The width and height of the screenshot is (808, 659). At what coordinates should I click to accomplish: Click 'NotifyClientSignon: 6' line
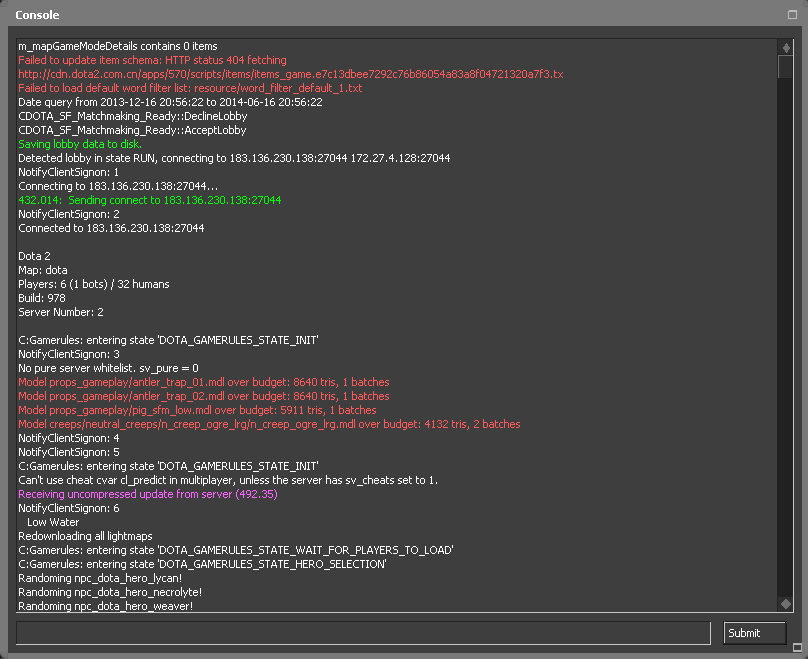click(69, 508)
